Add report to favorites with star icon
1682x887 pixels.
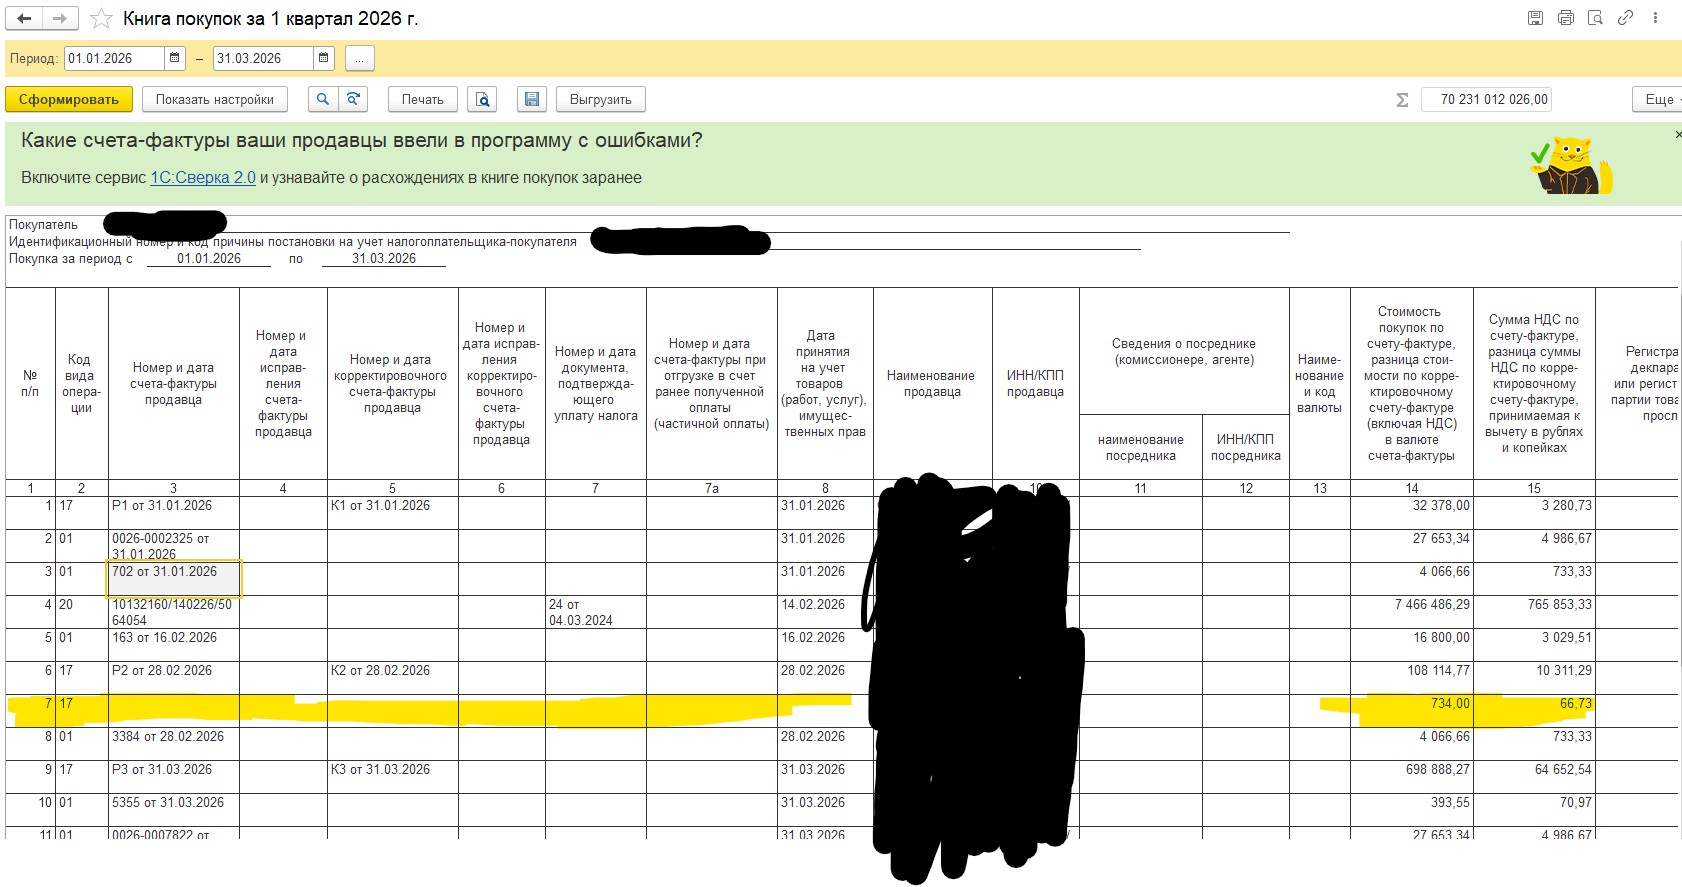101,19
